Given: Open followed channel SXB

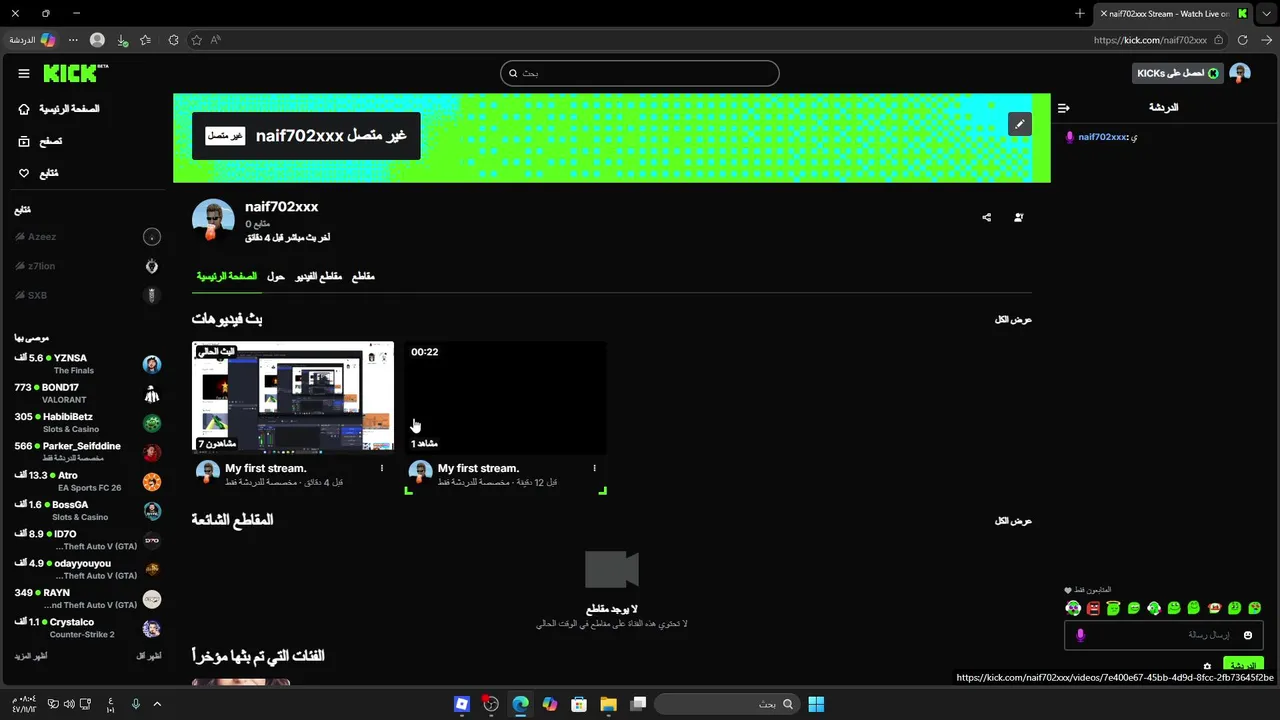Looking at the screenshot, I should coord(87,295).
